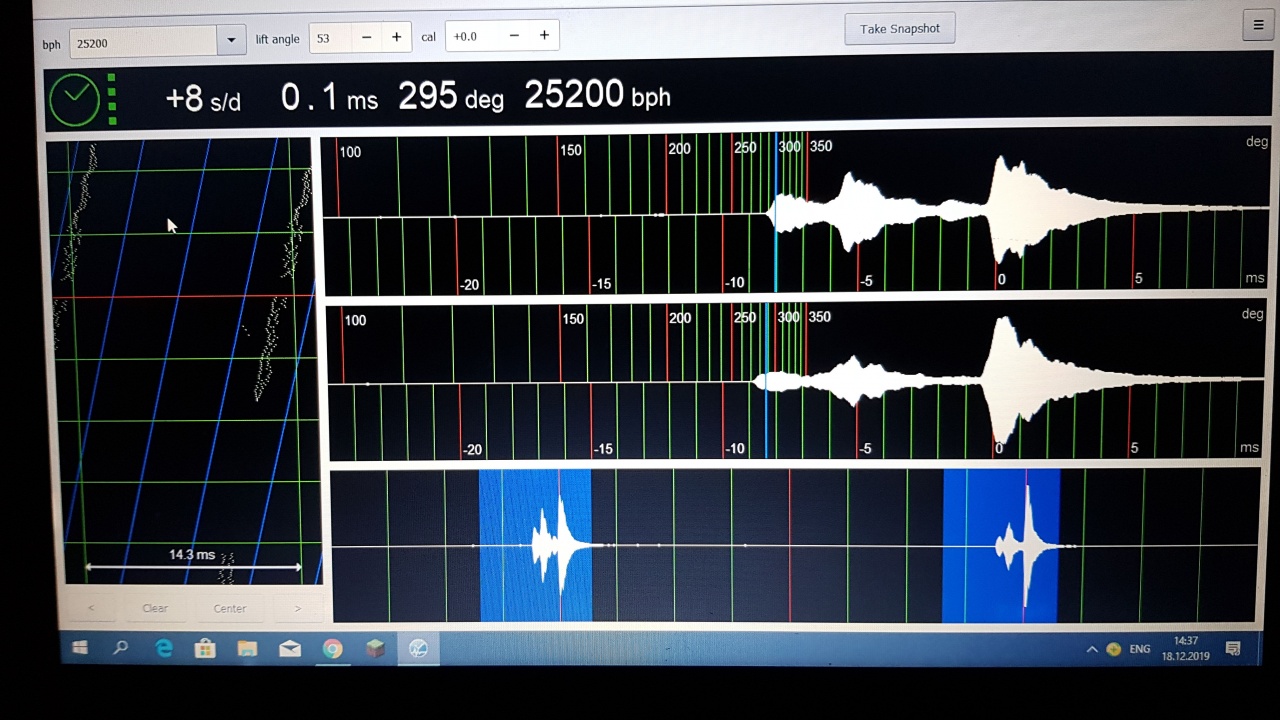The height and width of the screenshot is (720, 1280).
Task: Switch ENG input language
Action: (x=1139, y=649)
